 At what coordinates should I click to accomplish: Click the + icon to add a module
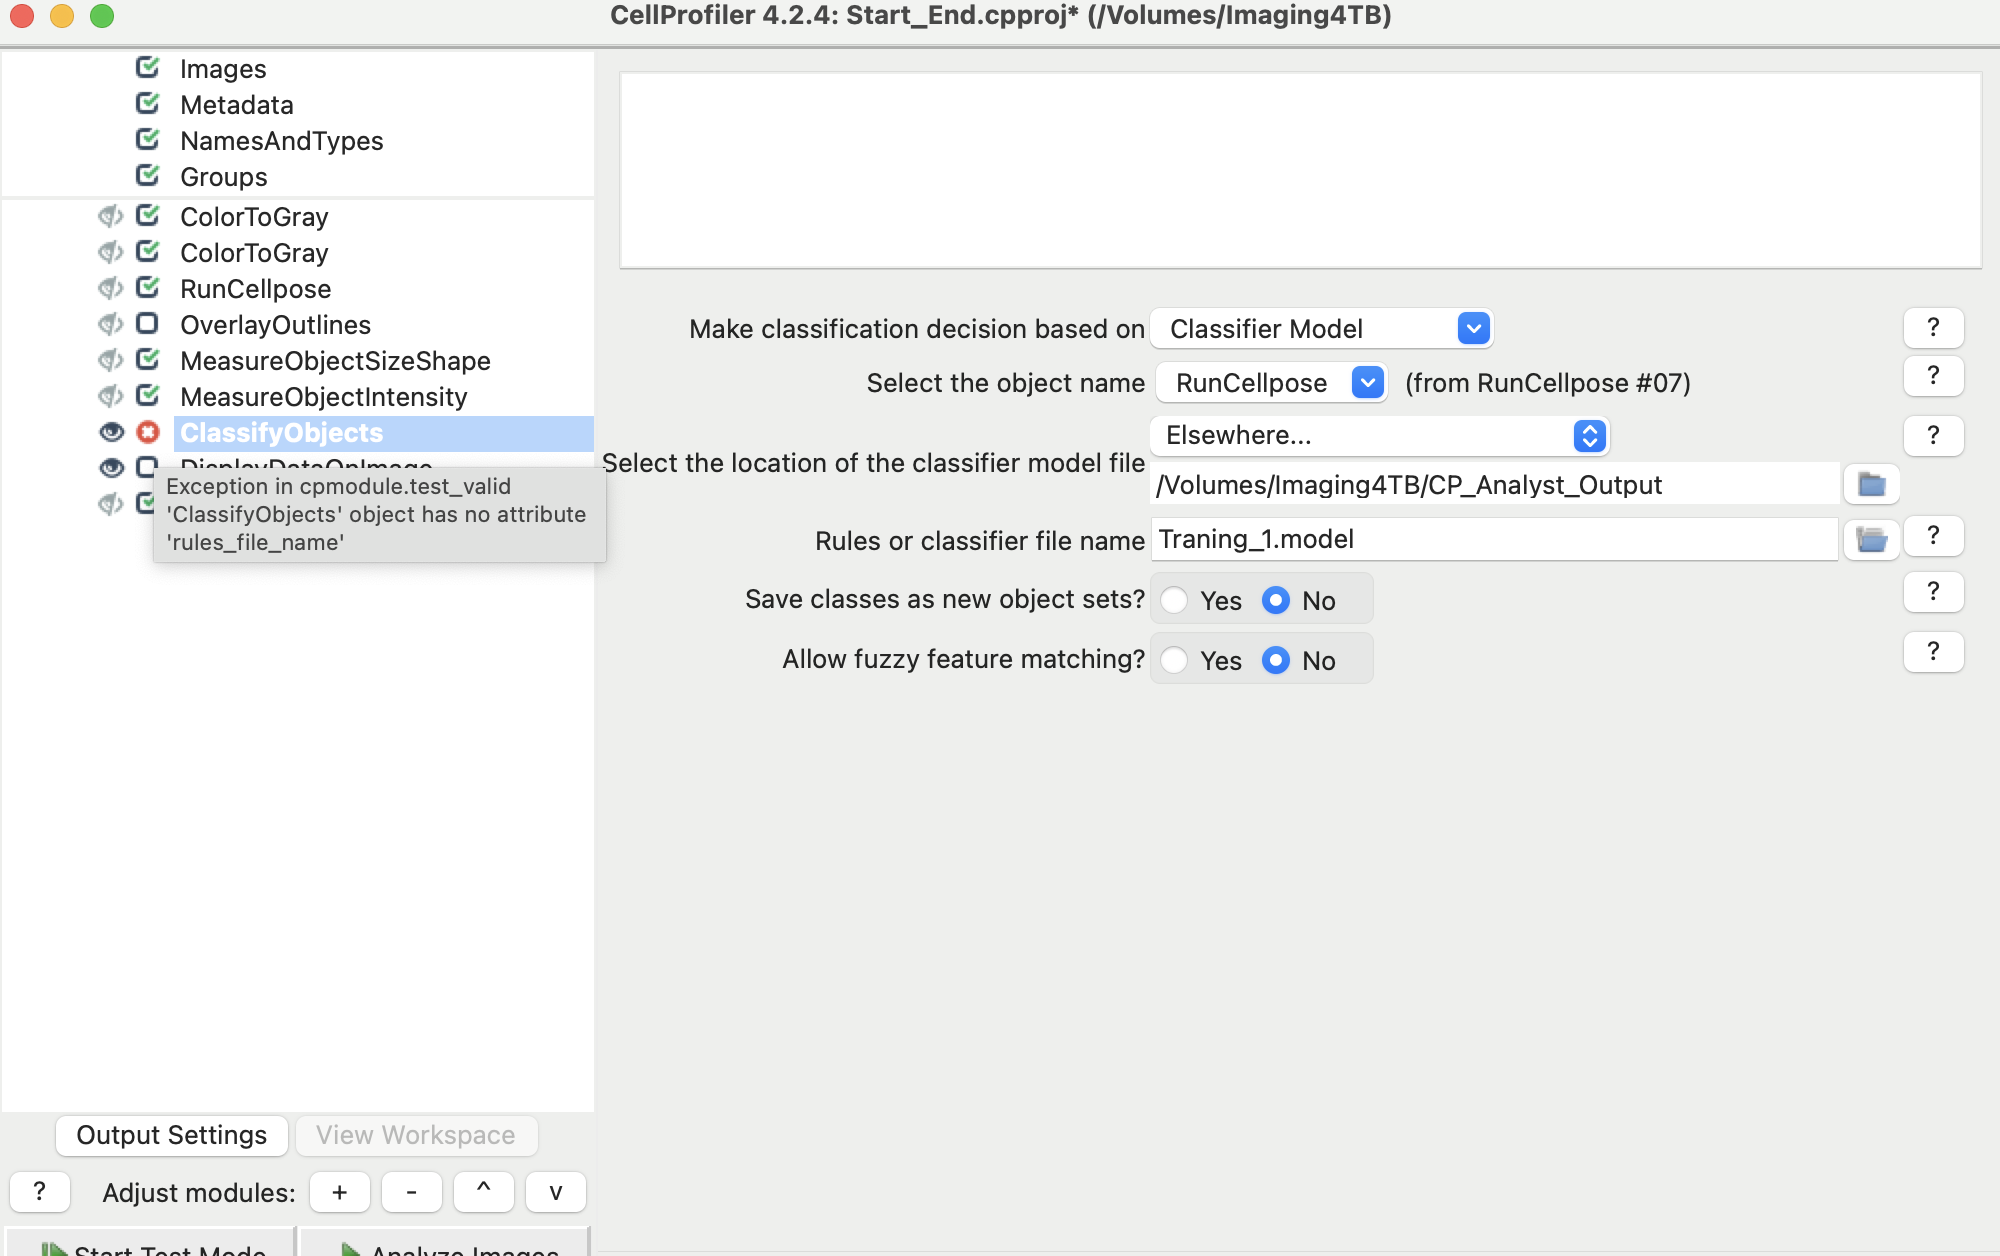(339, 1192)
